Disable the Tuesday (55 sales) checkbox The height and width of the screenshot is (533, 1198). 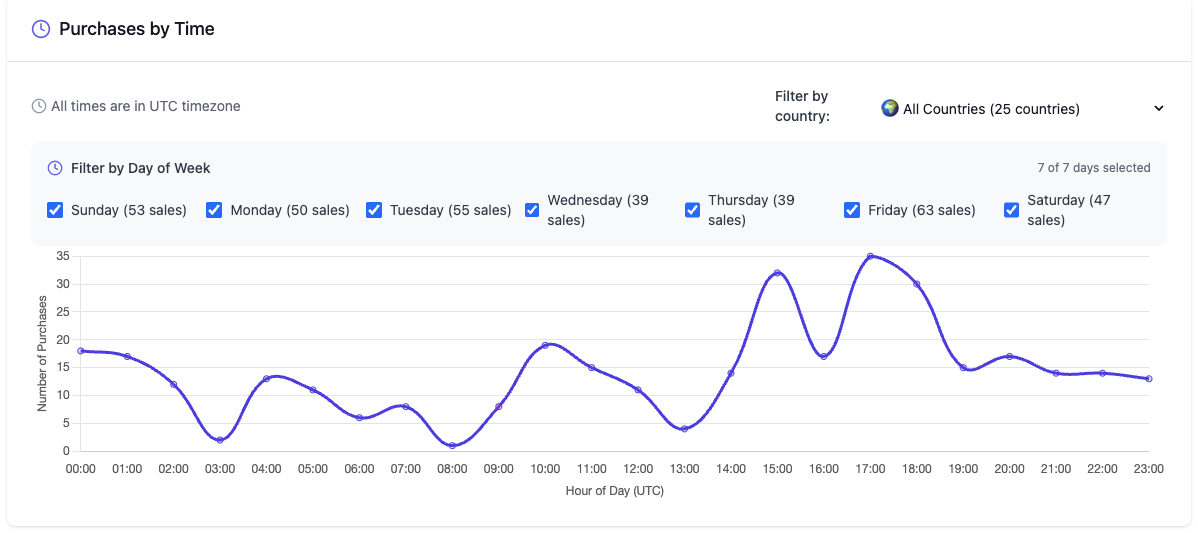pos(374,210)
